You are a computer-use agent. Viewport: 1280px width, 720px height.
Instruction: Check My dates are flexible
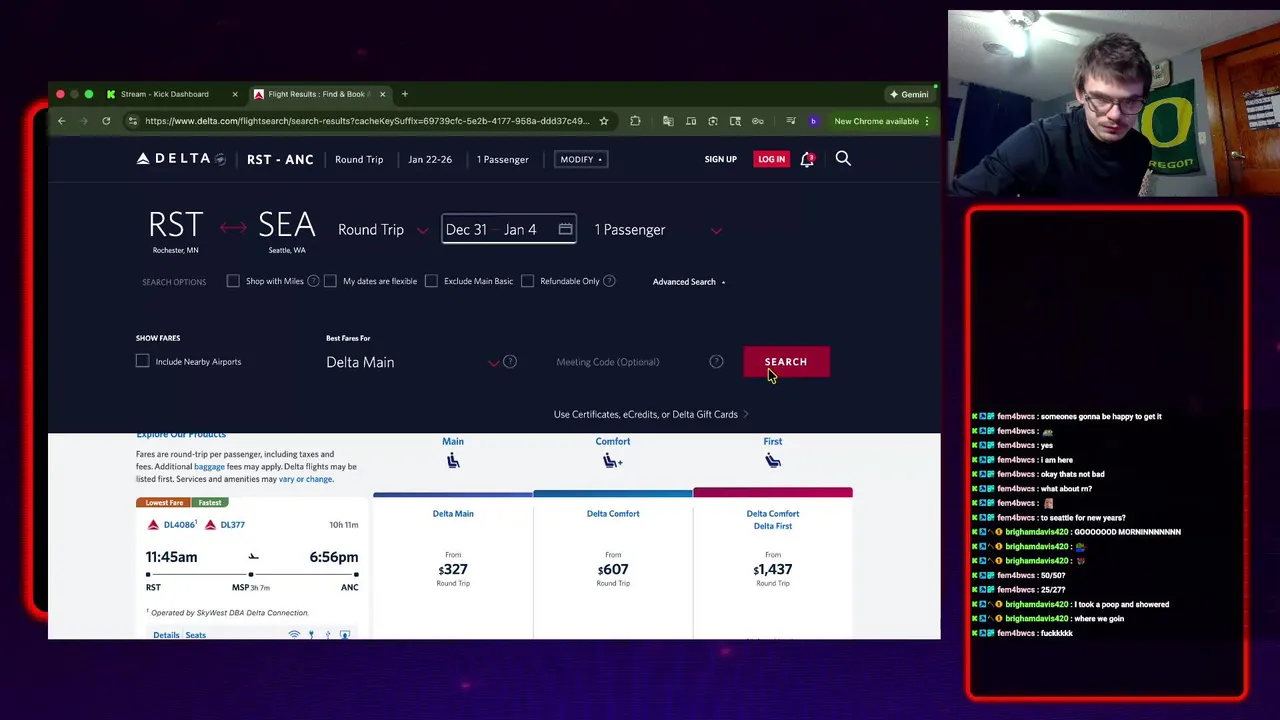(x=330, y=281)
